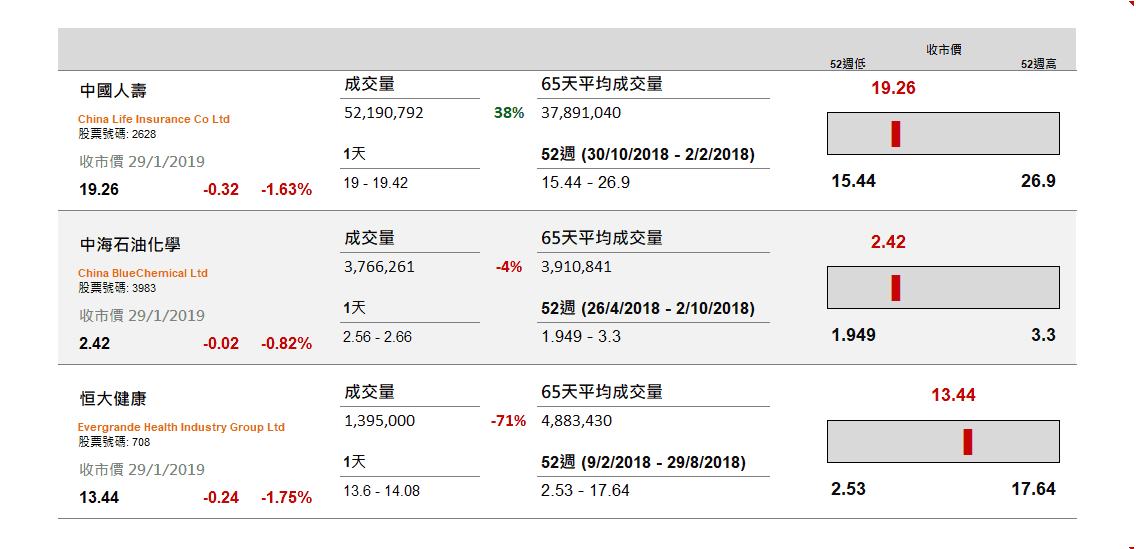The image size is (1136, 549).
Task: Click the 52-week low value 2.53
Action: click(848, 489)
